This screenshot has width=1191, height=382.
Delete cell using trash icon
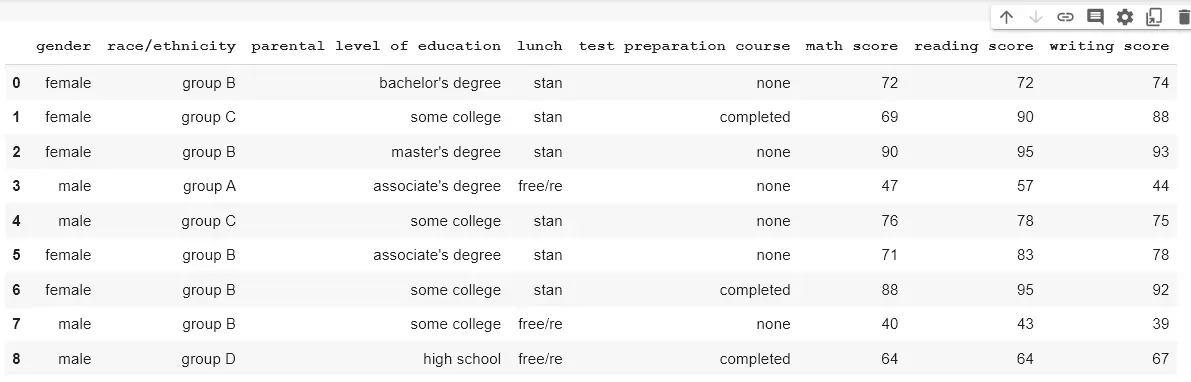[1183, 17]
